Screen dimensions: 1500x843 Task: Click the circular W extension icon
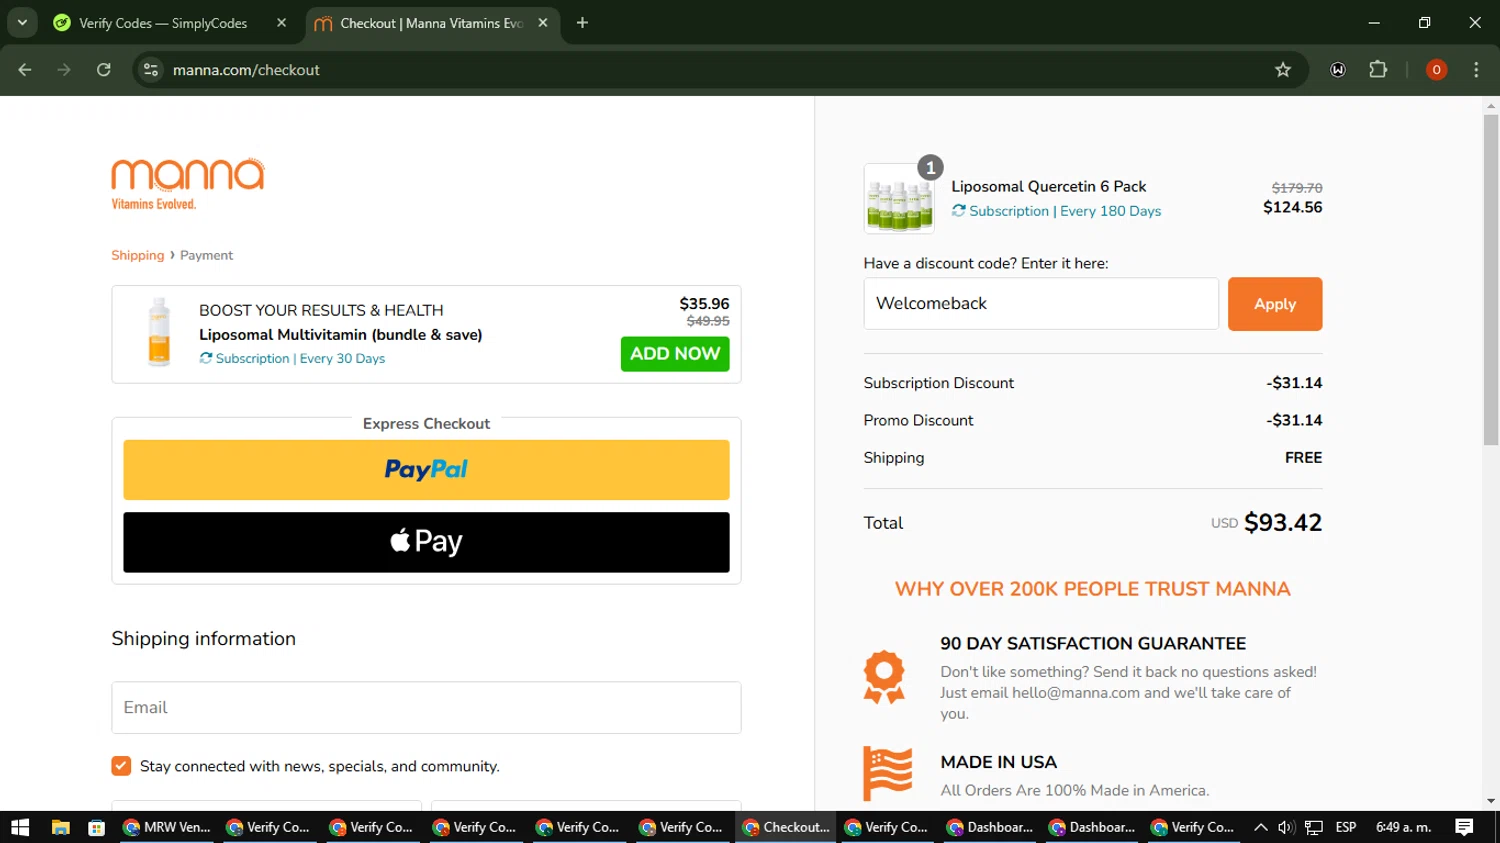click(1338, 70)
